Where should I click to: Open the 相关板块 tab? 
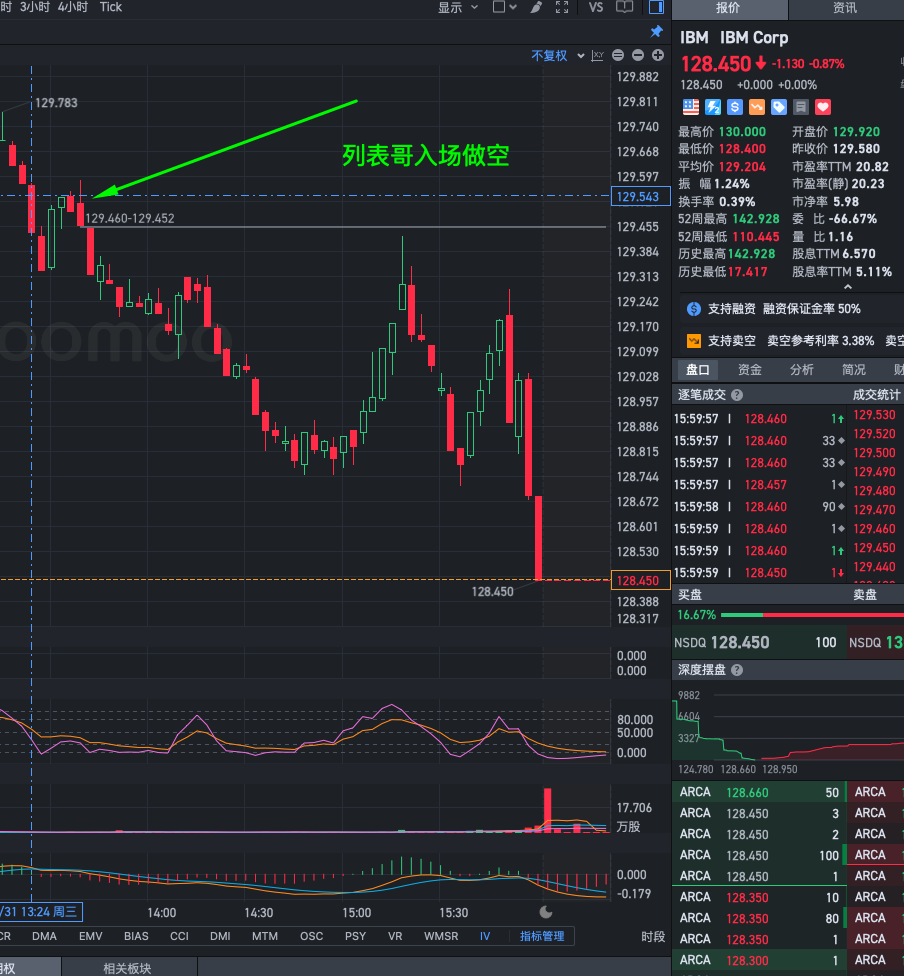click(x=128, y=968)
